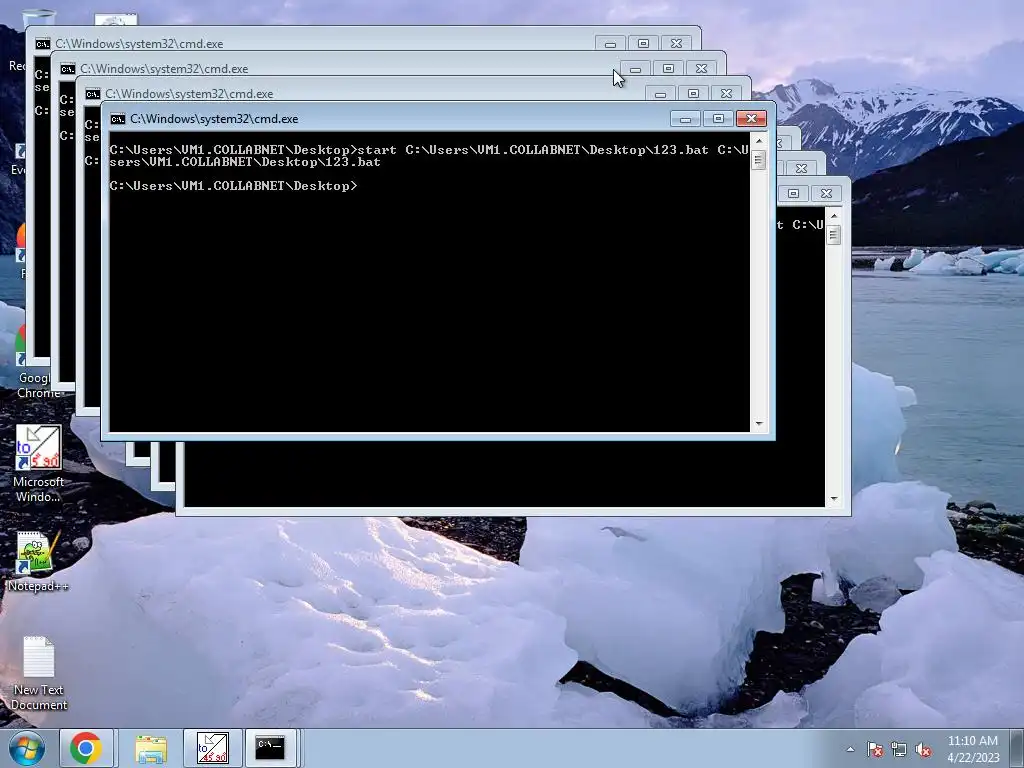The height and width of the screenshot is (768, 1024).
Task: Click the front cmd window's scrollbar thumb
Action: 758,160
